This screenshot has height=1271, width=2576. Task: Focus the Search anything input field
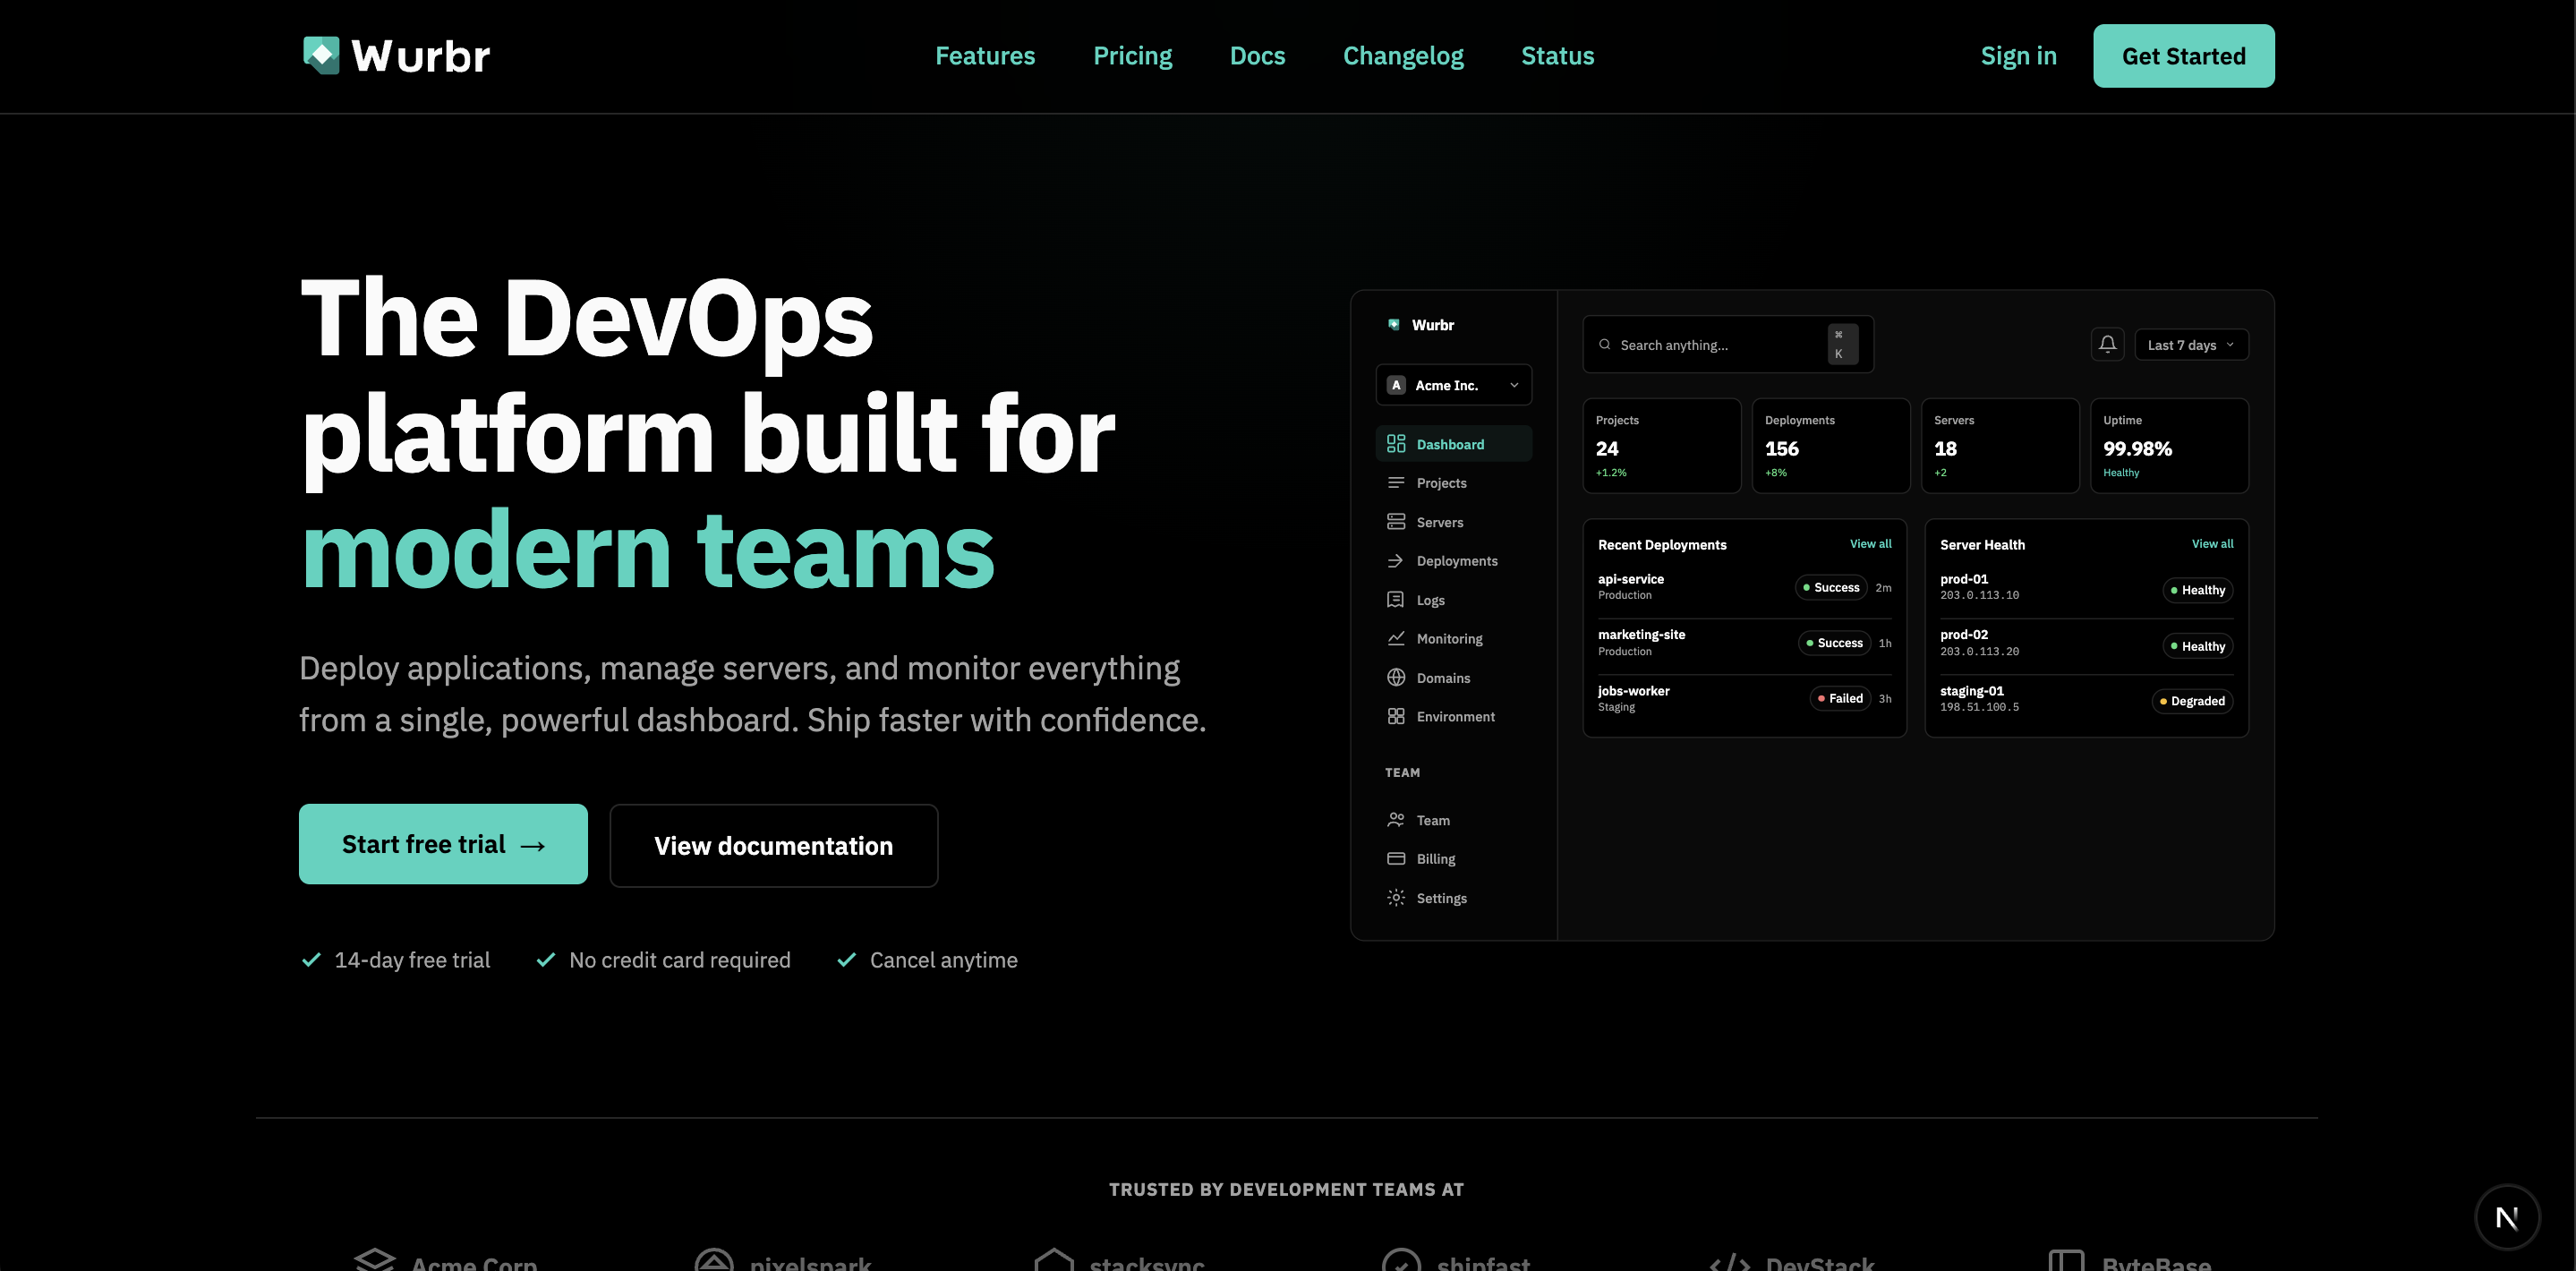1727,345
